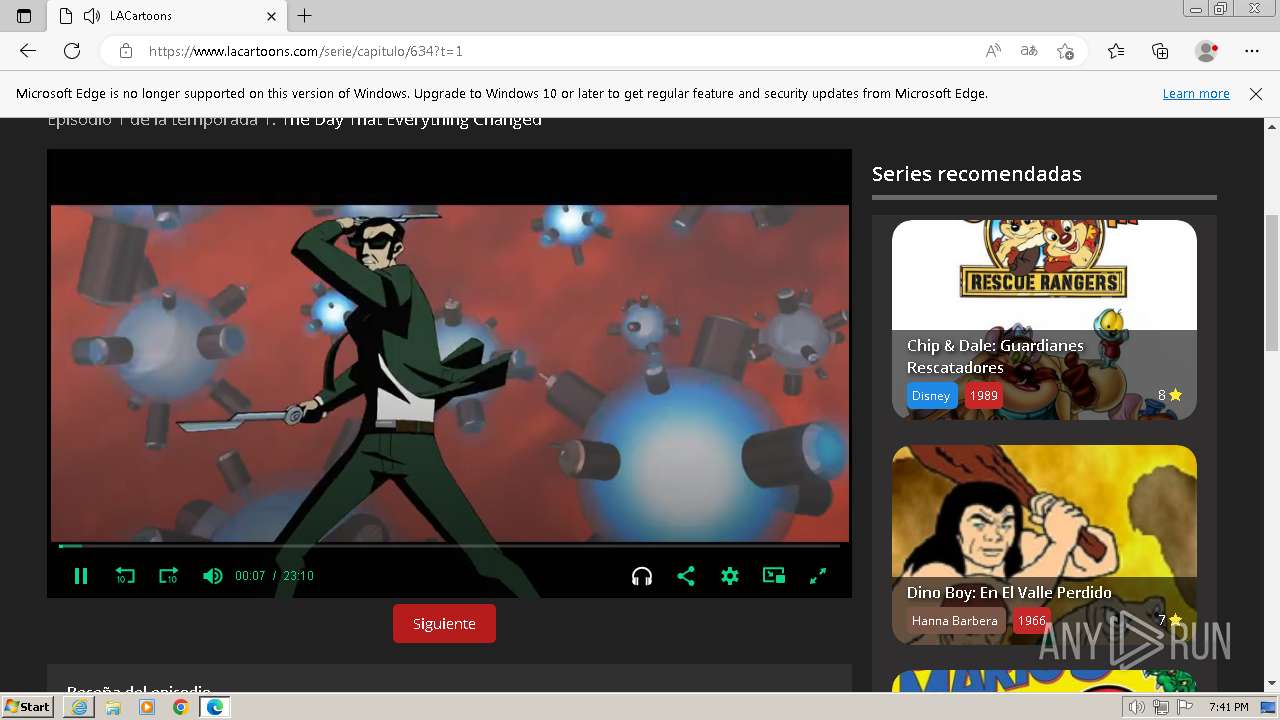Select Microsoft Edge taskbar icon
1280x720 pixels.
pyautogui.click(x=214, y=707)
